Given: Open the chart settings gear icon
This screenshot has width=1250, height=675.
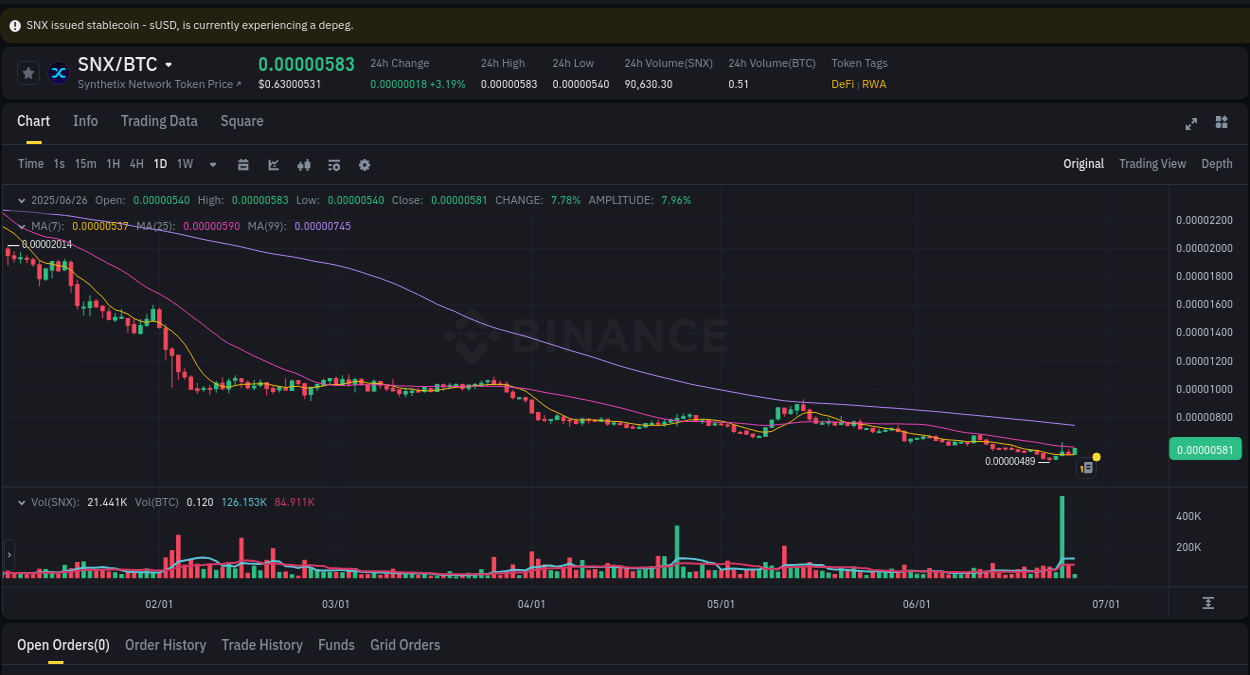Looking at the screenshot, I should [364, 164].
